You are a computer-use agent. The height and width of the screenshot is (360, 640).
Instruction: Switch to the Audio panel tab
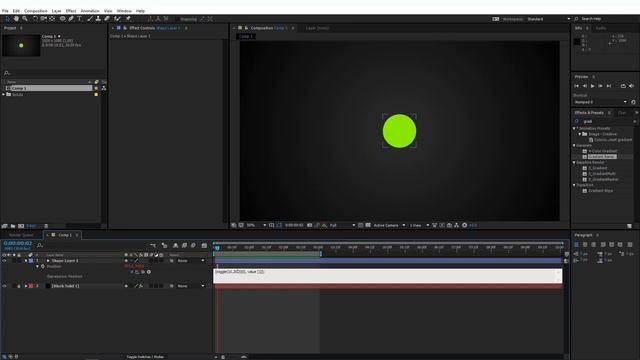tap(600, 28)
